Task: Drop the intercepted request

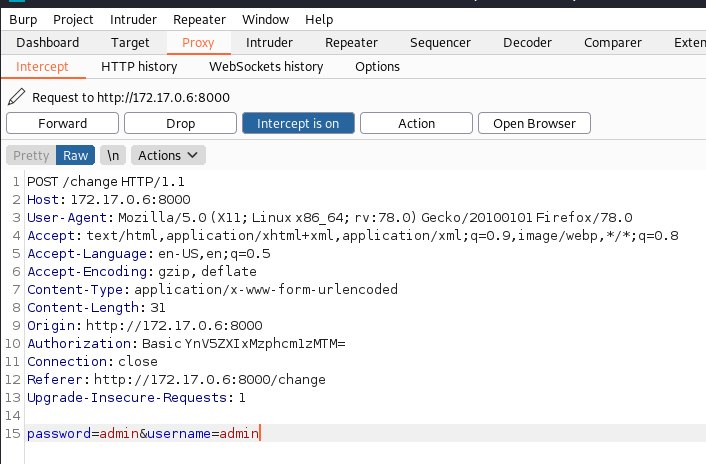Action: point(181,123)
